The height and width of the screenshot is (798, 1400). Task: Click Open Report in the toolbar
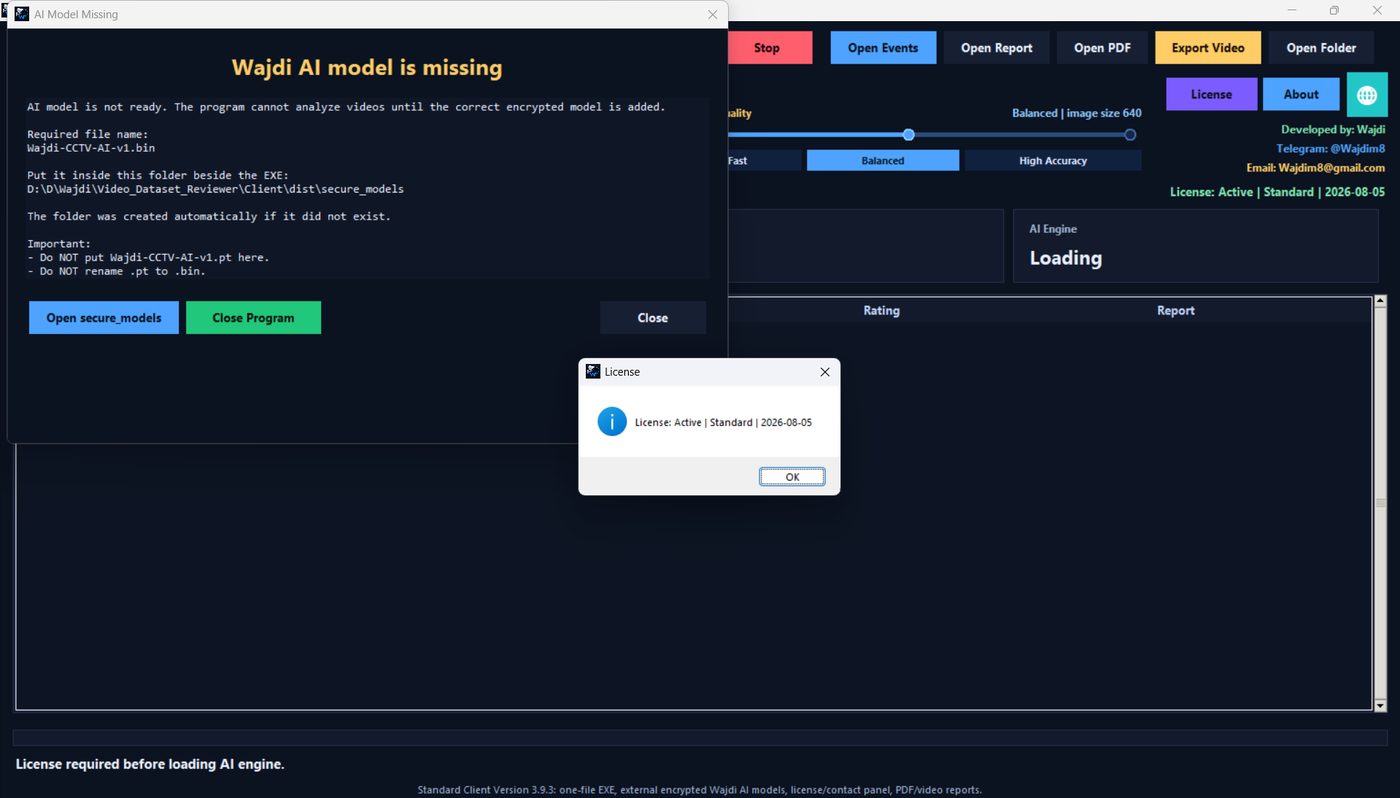[x=997, y=48]
